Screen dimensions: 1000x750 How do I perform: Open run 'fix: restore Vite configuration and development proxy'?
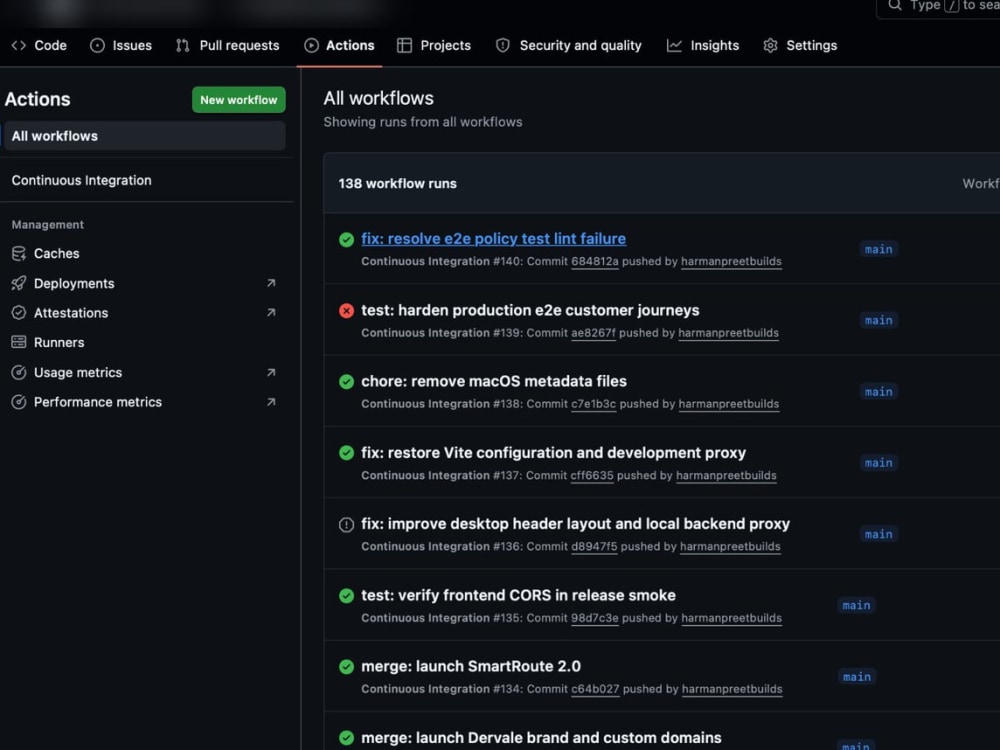pyautogui.click(x=553, y=453)
